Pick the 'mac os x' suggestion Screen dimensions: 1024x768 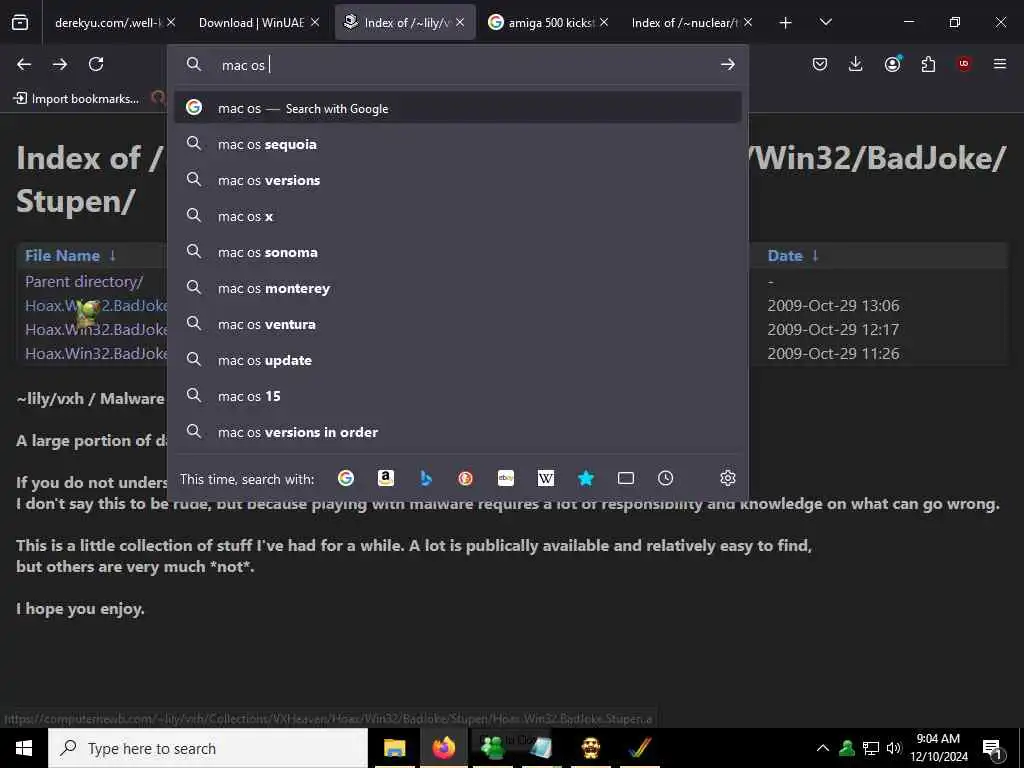(458, 216)
